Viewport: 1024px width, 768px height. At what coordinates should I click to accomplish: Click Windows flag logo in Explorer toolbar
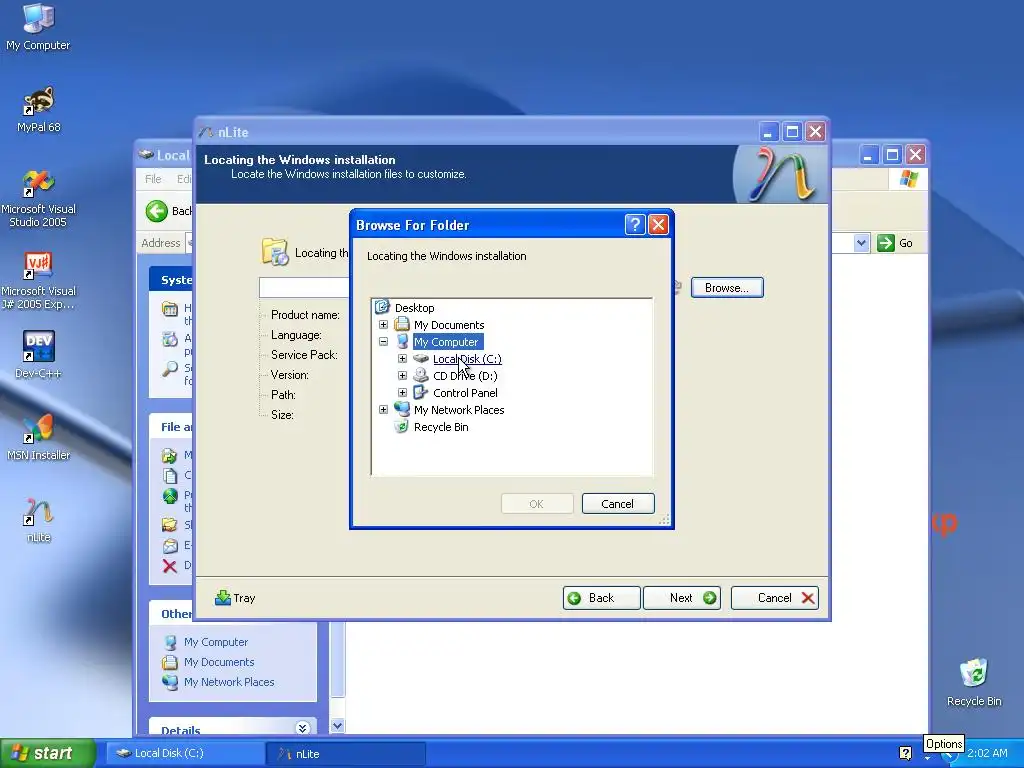pos(908,178)
